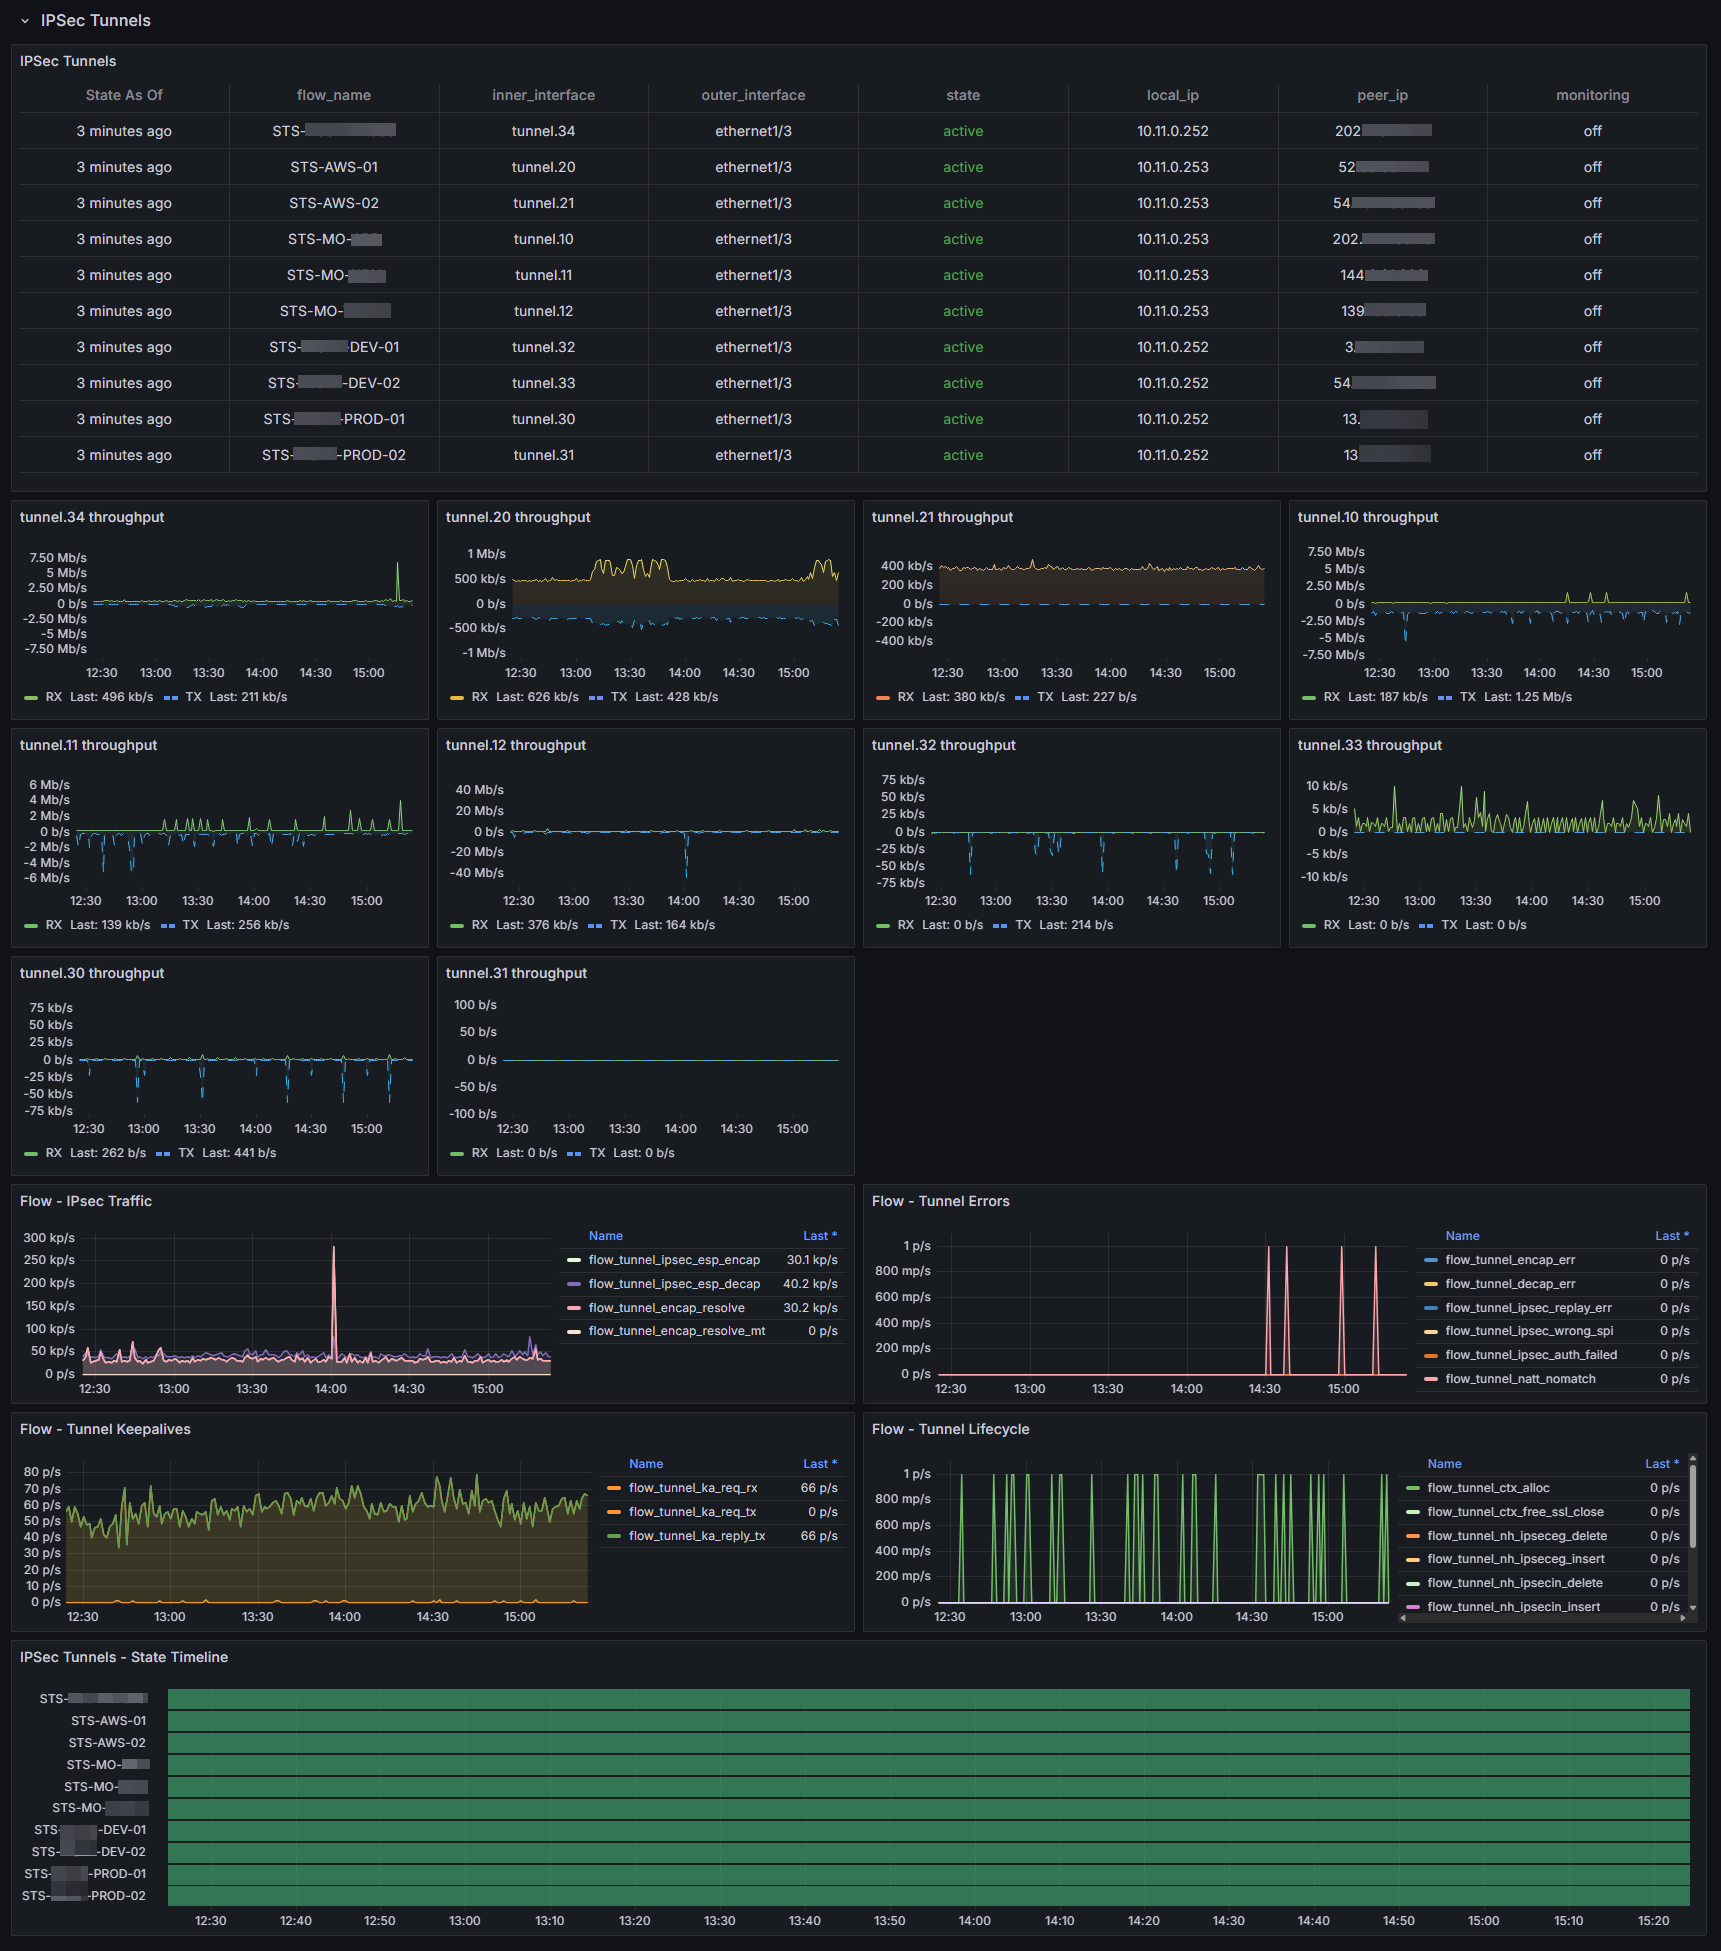Viewport: 1721px width, 1951px height.
Task: Toggle flow_tunnel_ipsec_esp_encap series
Action: coord(674,1260)
